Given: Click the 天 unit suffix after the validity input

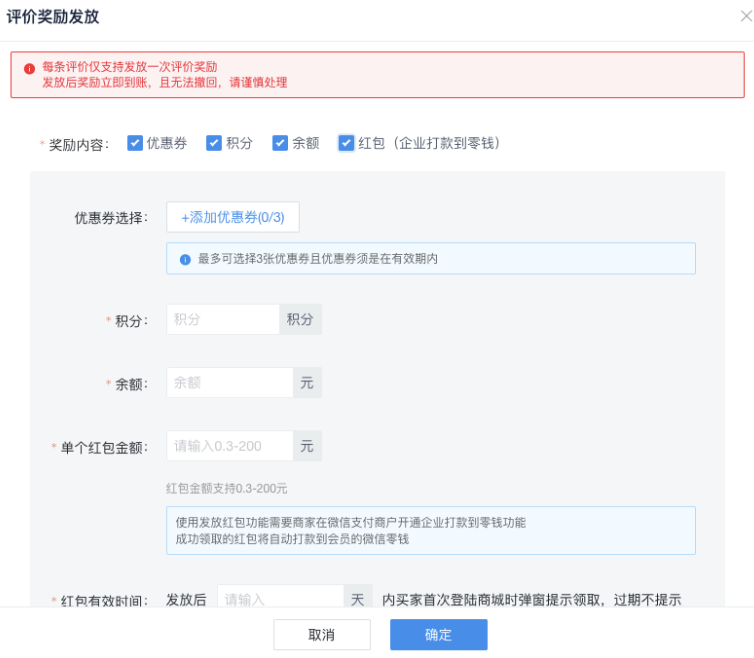Looking at the screenshot, I should click(x=358, y=599).
